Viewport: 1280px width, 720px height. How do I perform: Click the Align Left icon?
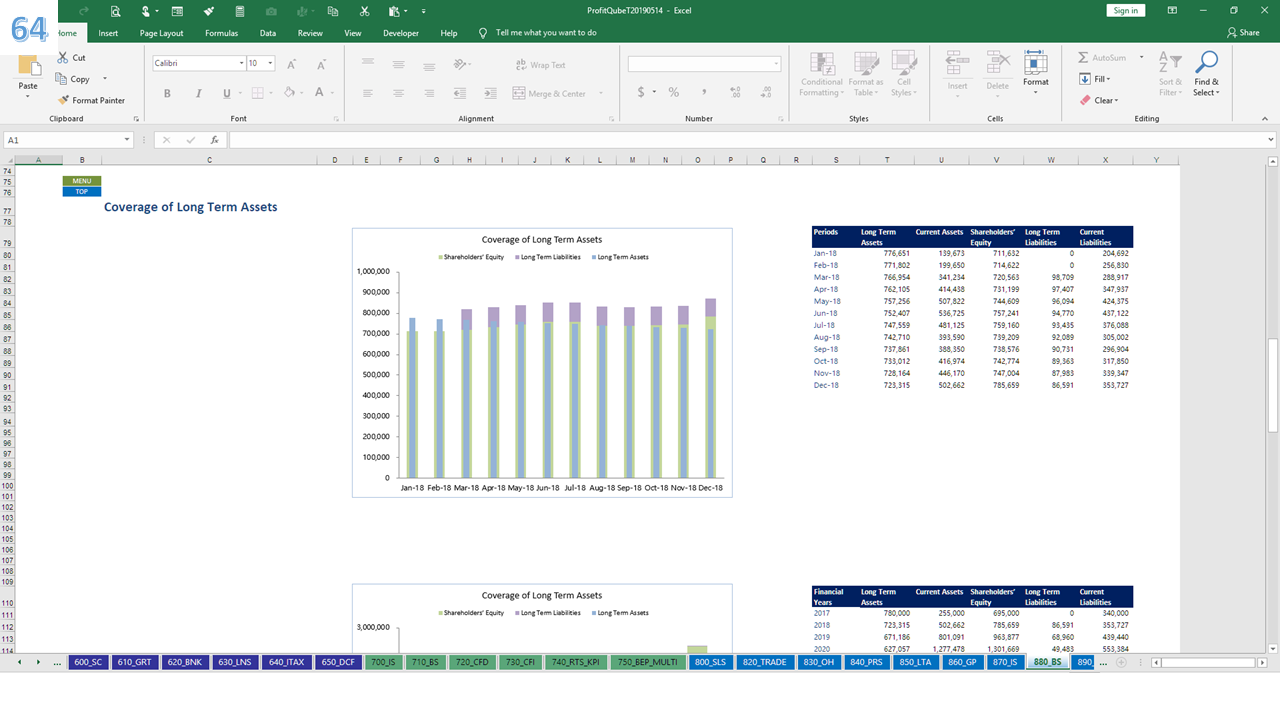(367, 93)
